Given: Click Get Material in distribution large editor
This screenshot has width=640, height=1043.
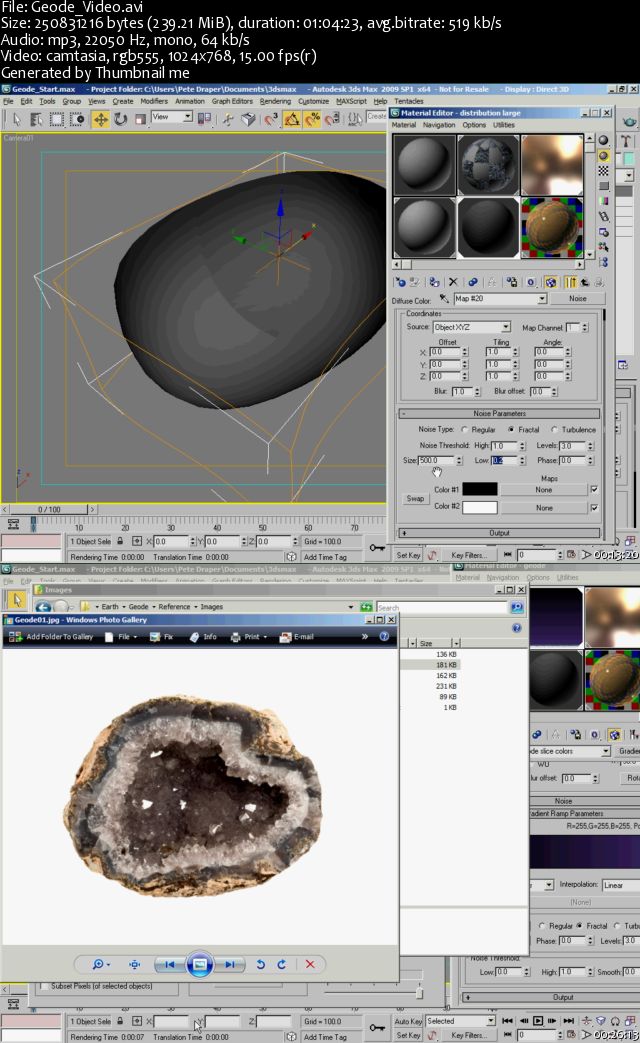Looking at the screenshot, I should [400, 282].
